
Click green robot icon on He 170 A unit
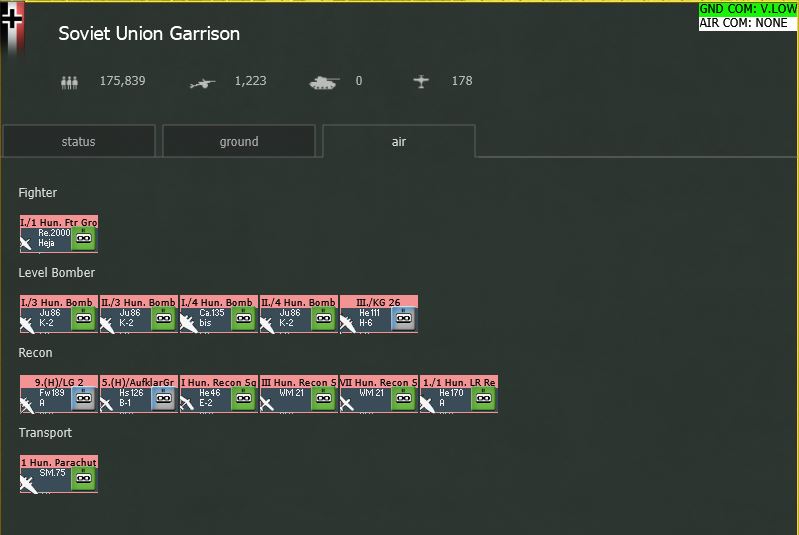(x=483, y=398)
